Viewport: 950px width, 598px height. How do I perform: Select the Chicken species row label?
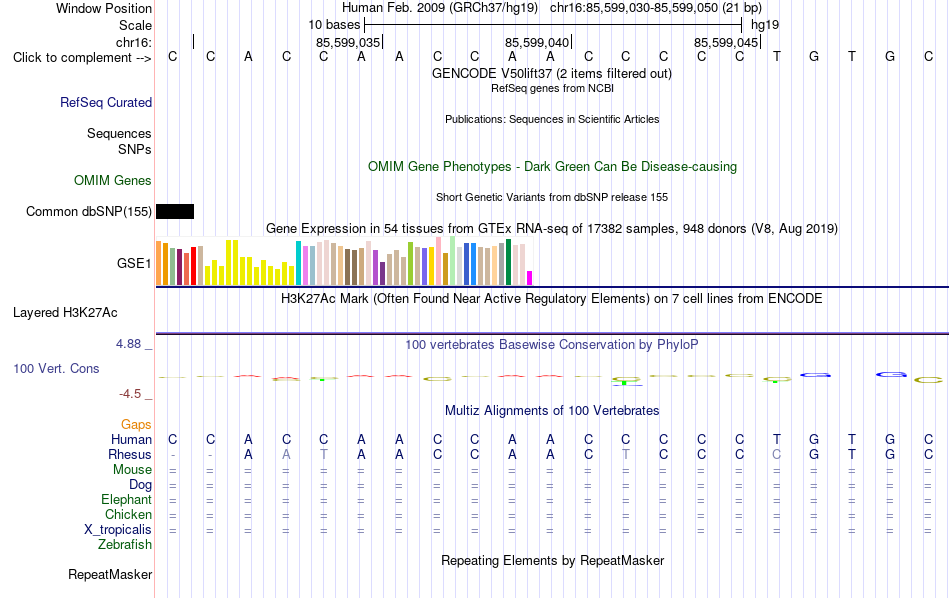[x=128, y=514]
